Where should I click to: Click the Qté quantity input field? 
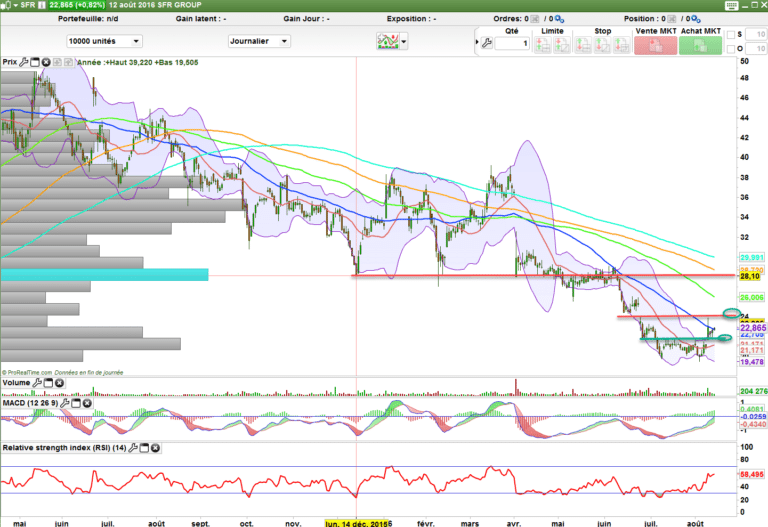(512, 44)
